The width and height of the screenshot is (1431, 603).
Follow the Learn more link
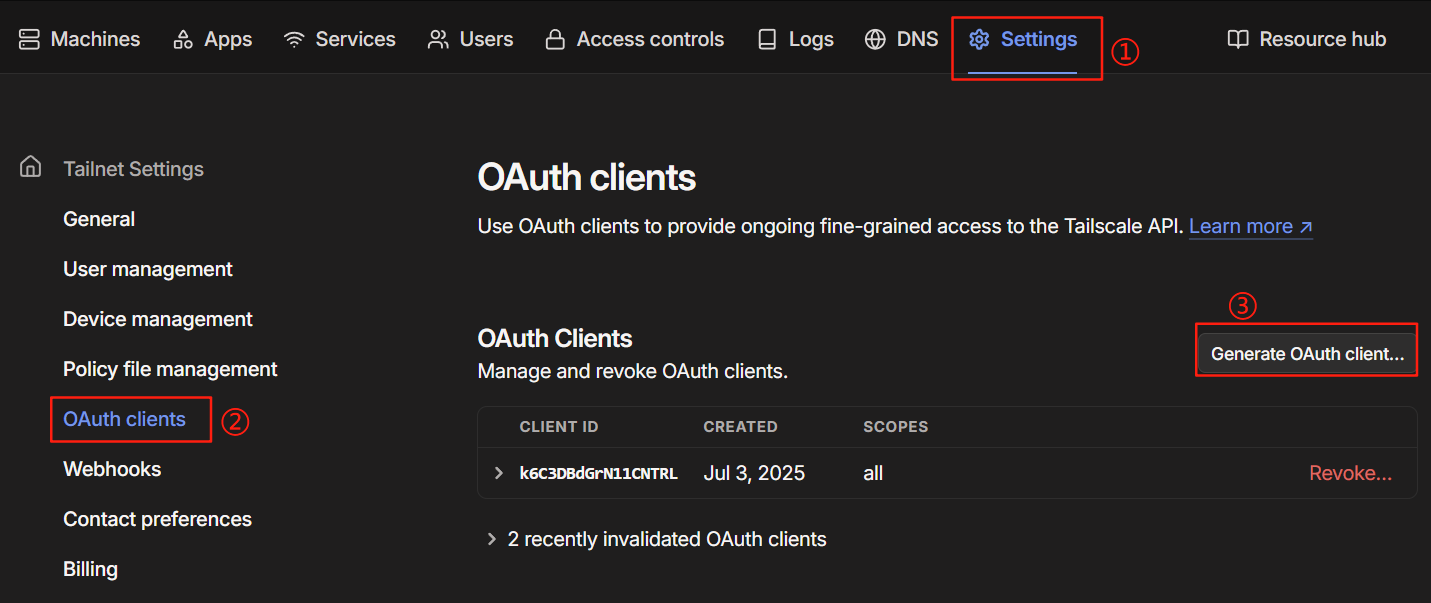click(1251, 227)
